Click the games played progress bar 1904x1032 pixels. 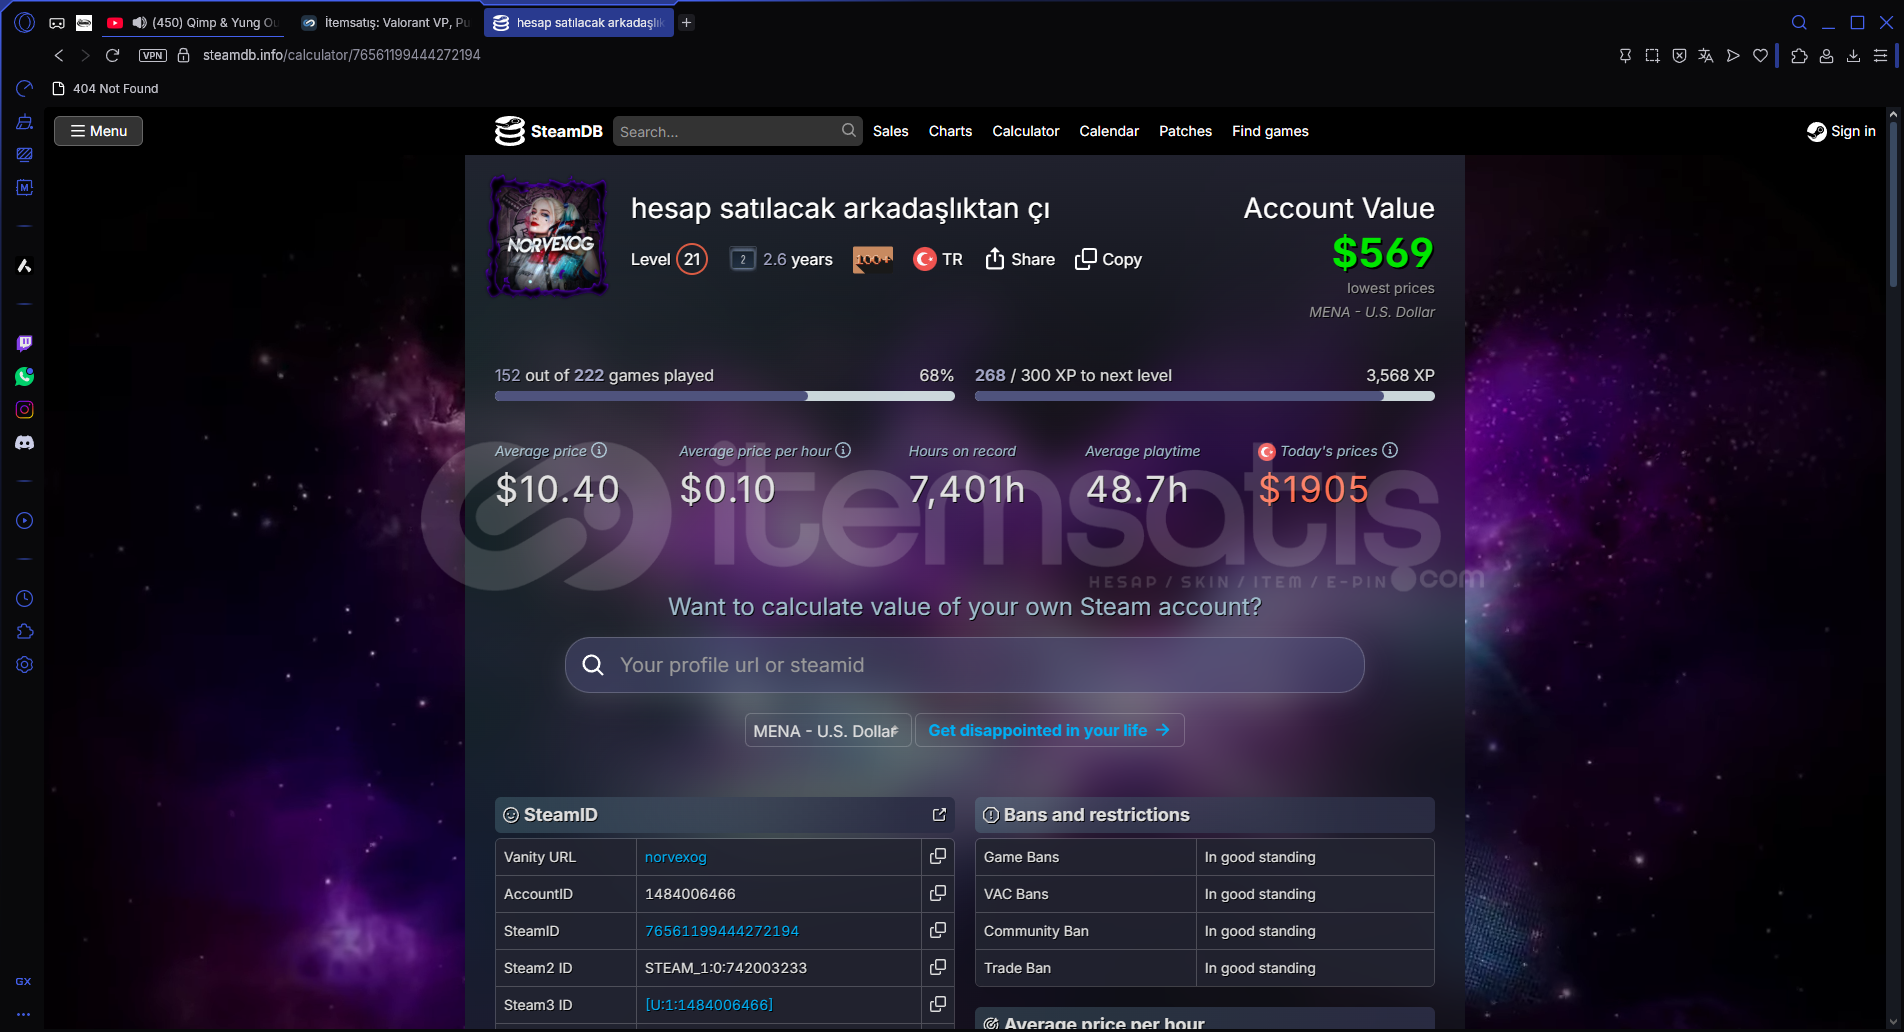(x=725, y=396)
